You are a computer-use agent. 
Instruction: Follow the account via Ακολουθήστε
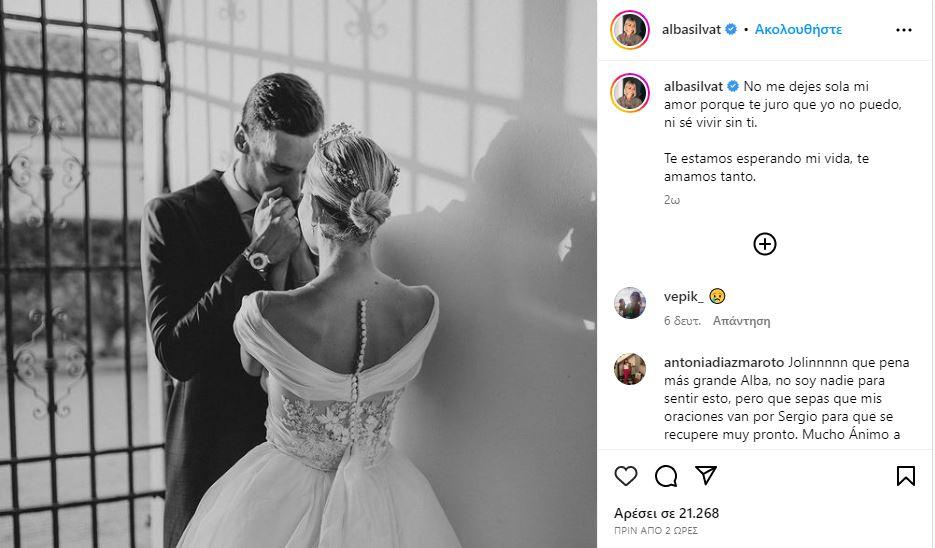798,29
